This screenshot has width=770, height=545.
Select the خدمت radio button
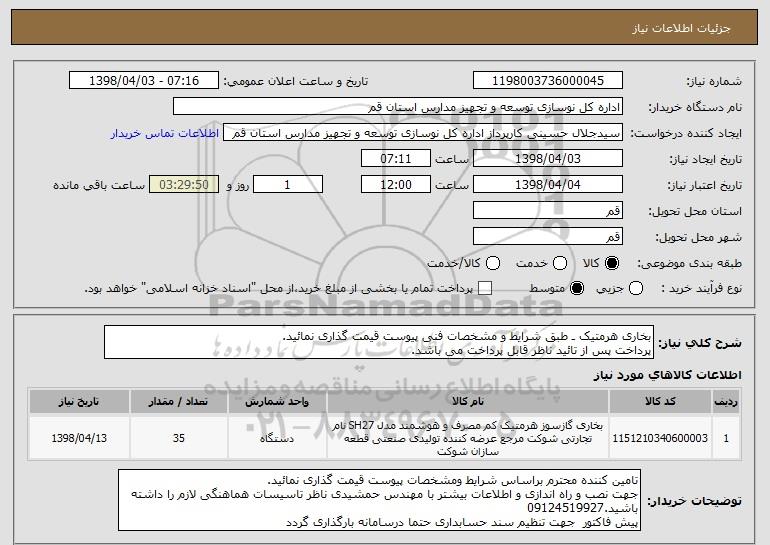[x=560, y=263]
